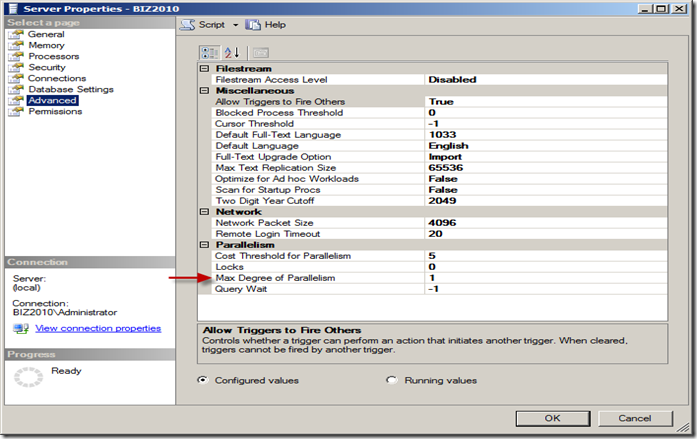Click the Script toolbar button

point(203,25)
